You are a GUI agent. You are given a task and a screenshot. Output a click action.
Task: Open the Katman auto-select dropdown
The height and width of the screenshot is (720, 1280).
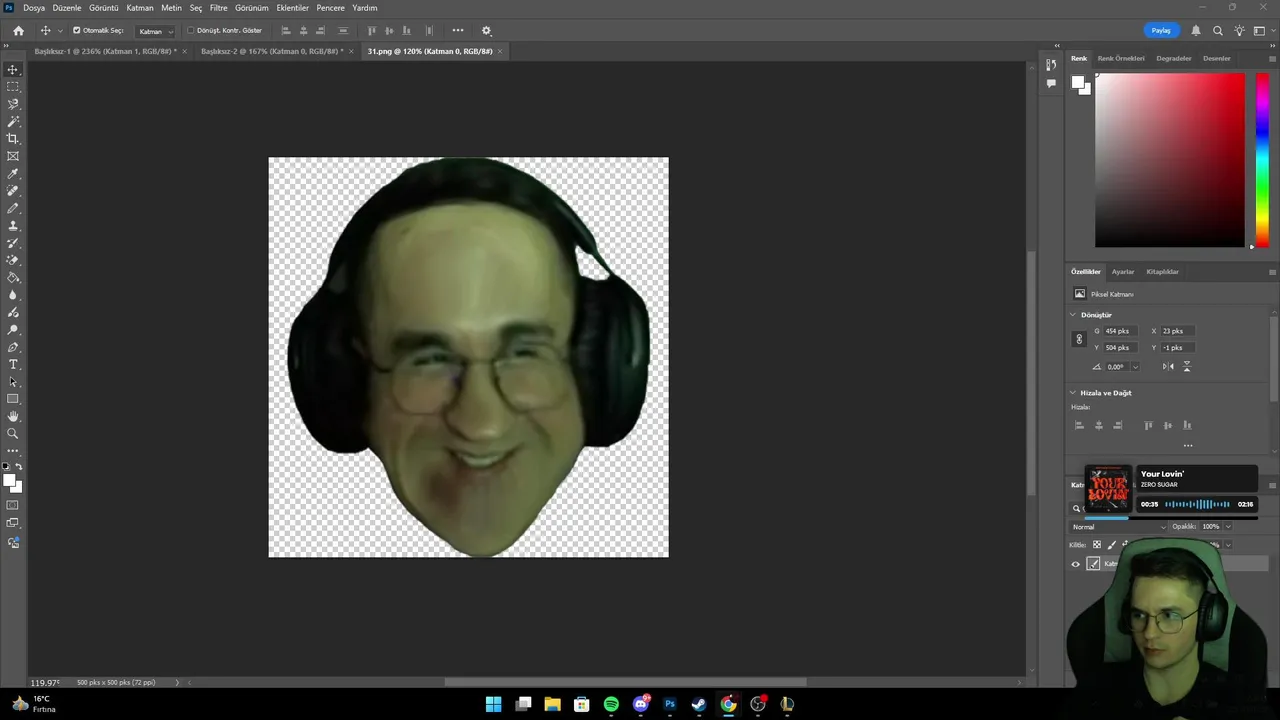tap(156, 31)
